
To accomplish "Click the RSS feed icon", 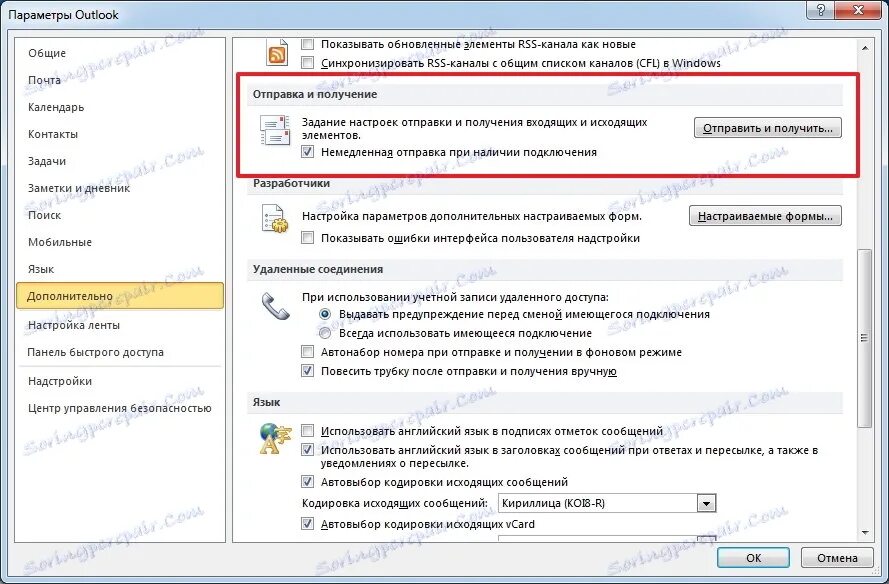I will click(277, 53).
